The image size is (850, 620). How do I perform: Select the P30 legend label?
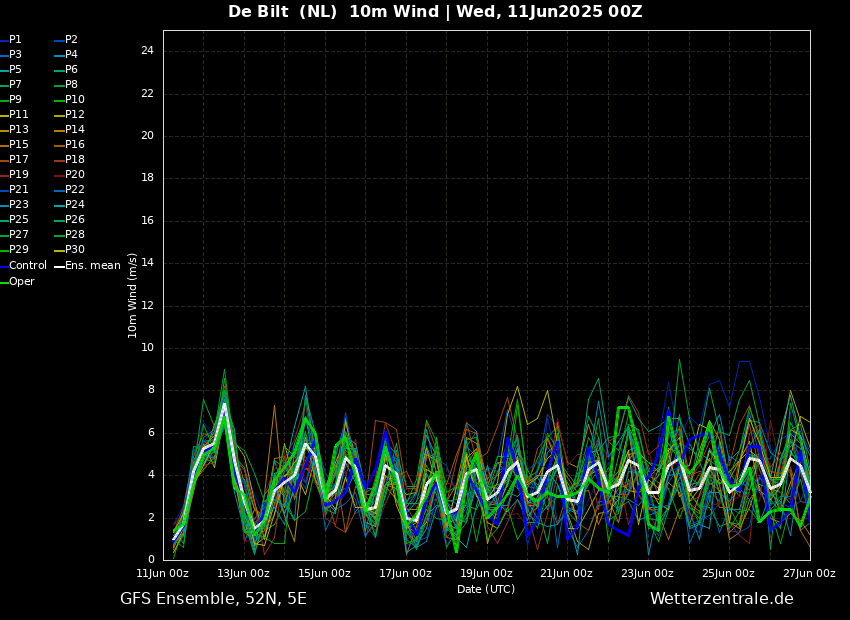coord(75,250)
